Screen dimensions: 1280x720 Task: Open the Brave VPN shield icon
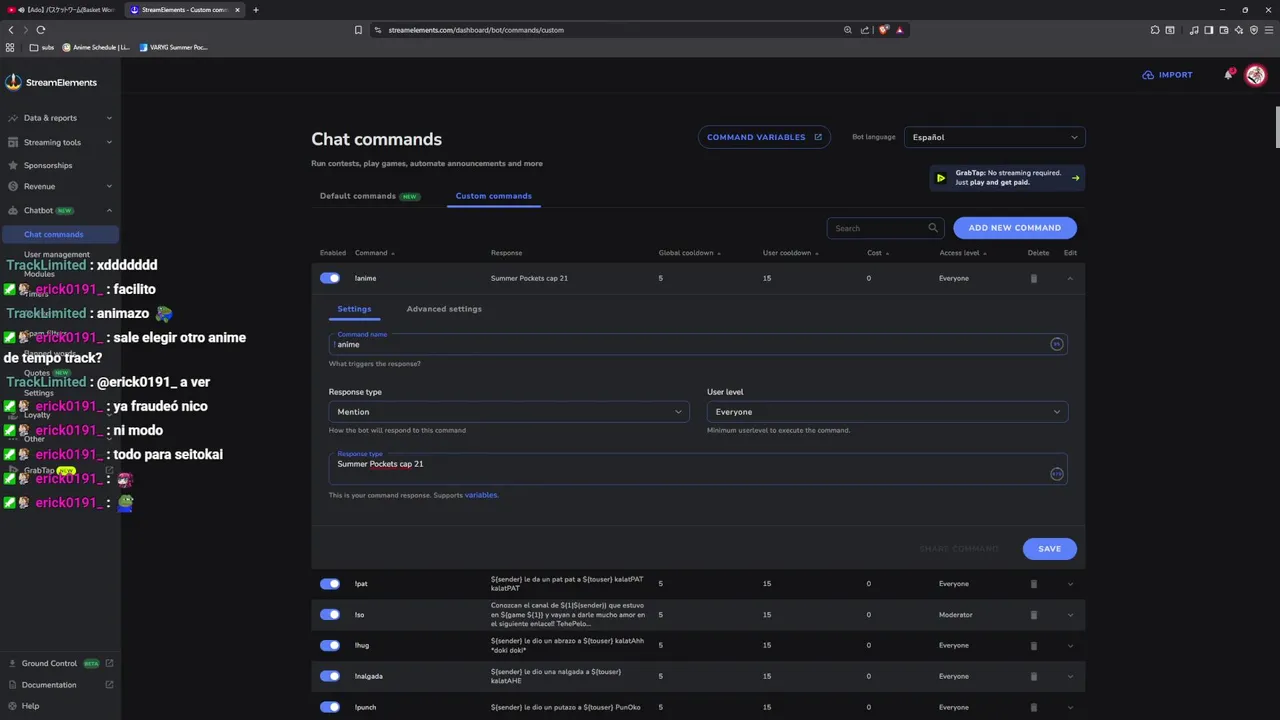[x=1254, y=30]
